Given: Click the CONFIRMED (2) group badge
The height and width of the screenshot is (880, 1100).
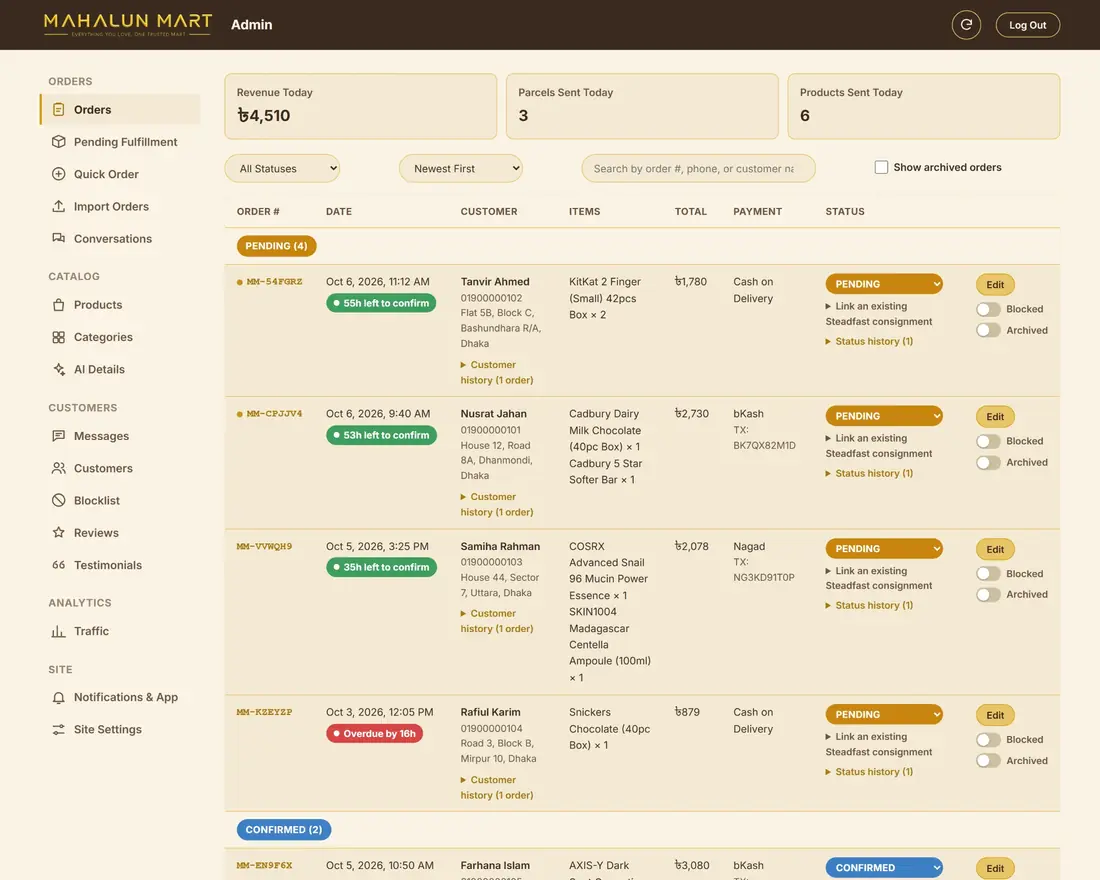Looking at the screenshot, I should (283, 829).
